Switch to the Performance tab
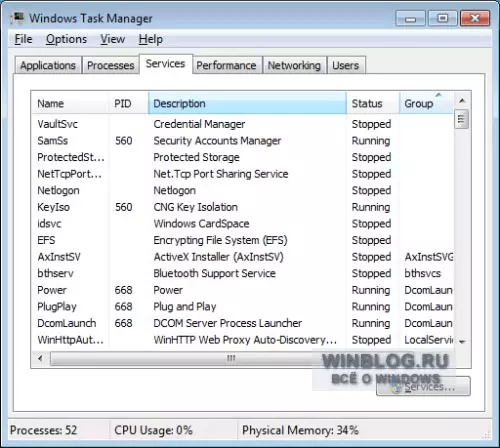This screenshot has height=448, width=500. point(226,65)
